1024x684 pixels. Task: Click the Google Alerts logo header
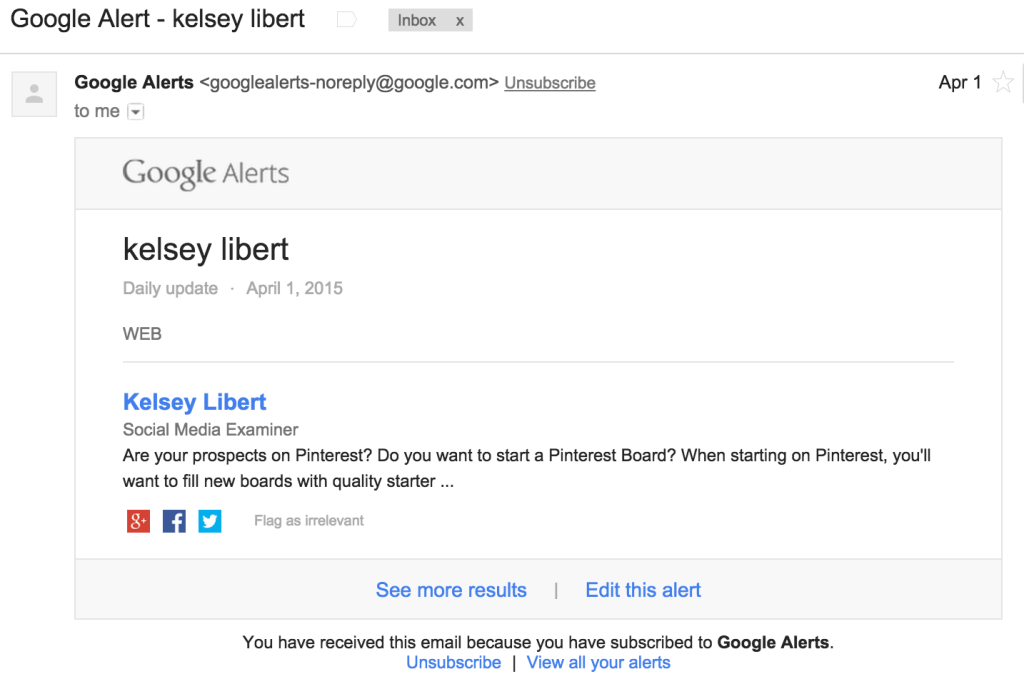(206, 174)
